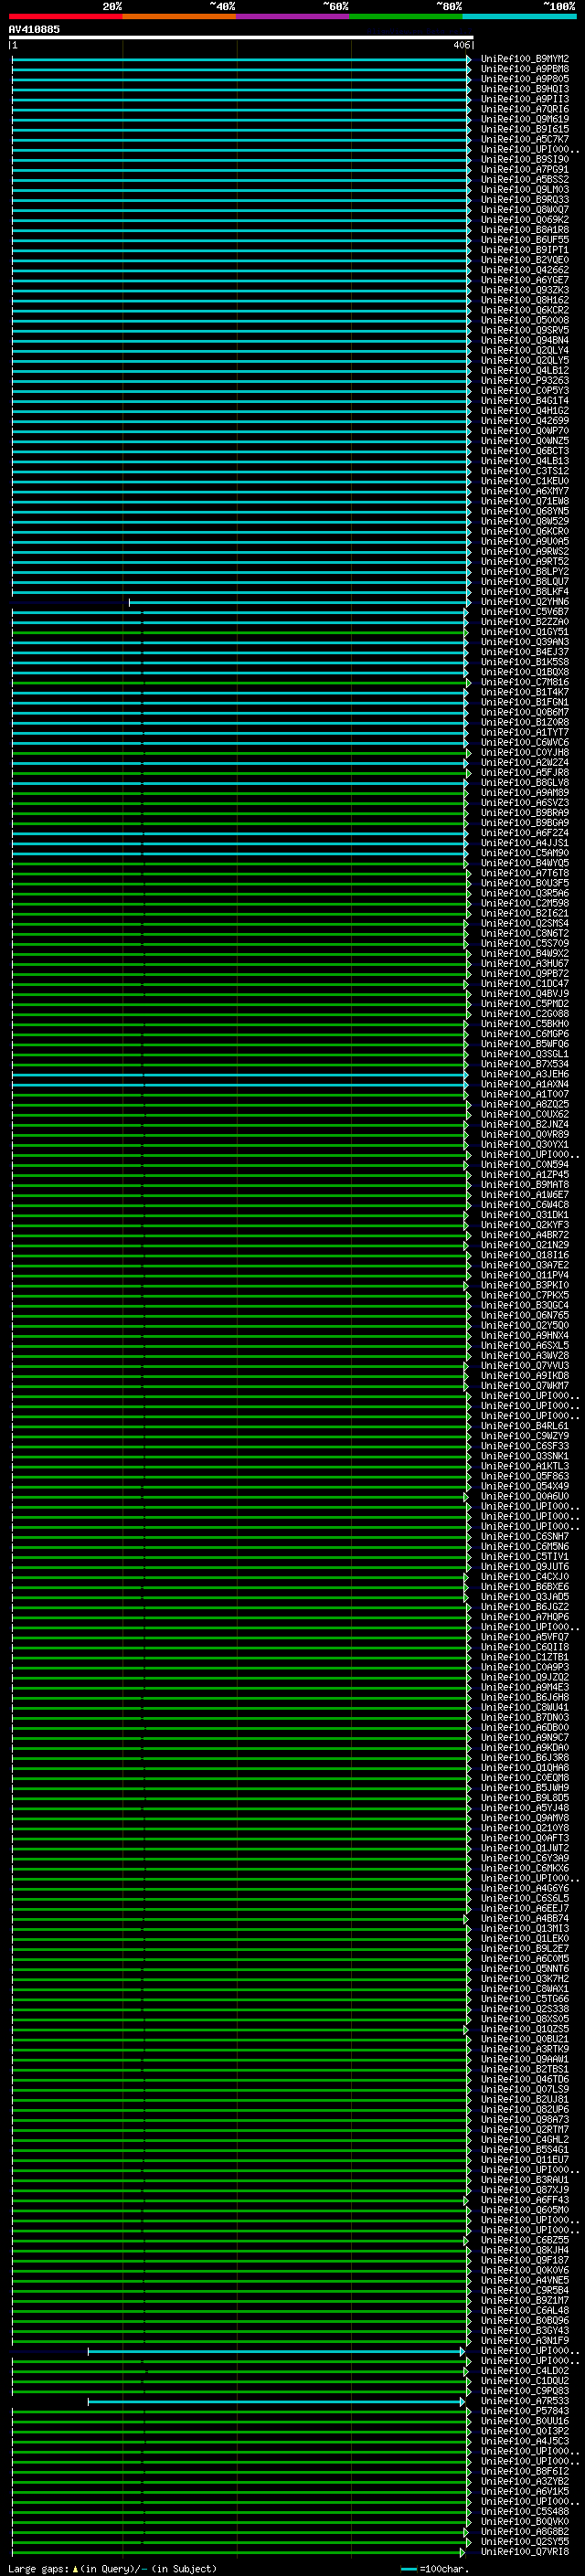Select hit label UniRef100_B2VQE0

point(525,260)
